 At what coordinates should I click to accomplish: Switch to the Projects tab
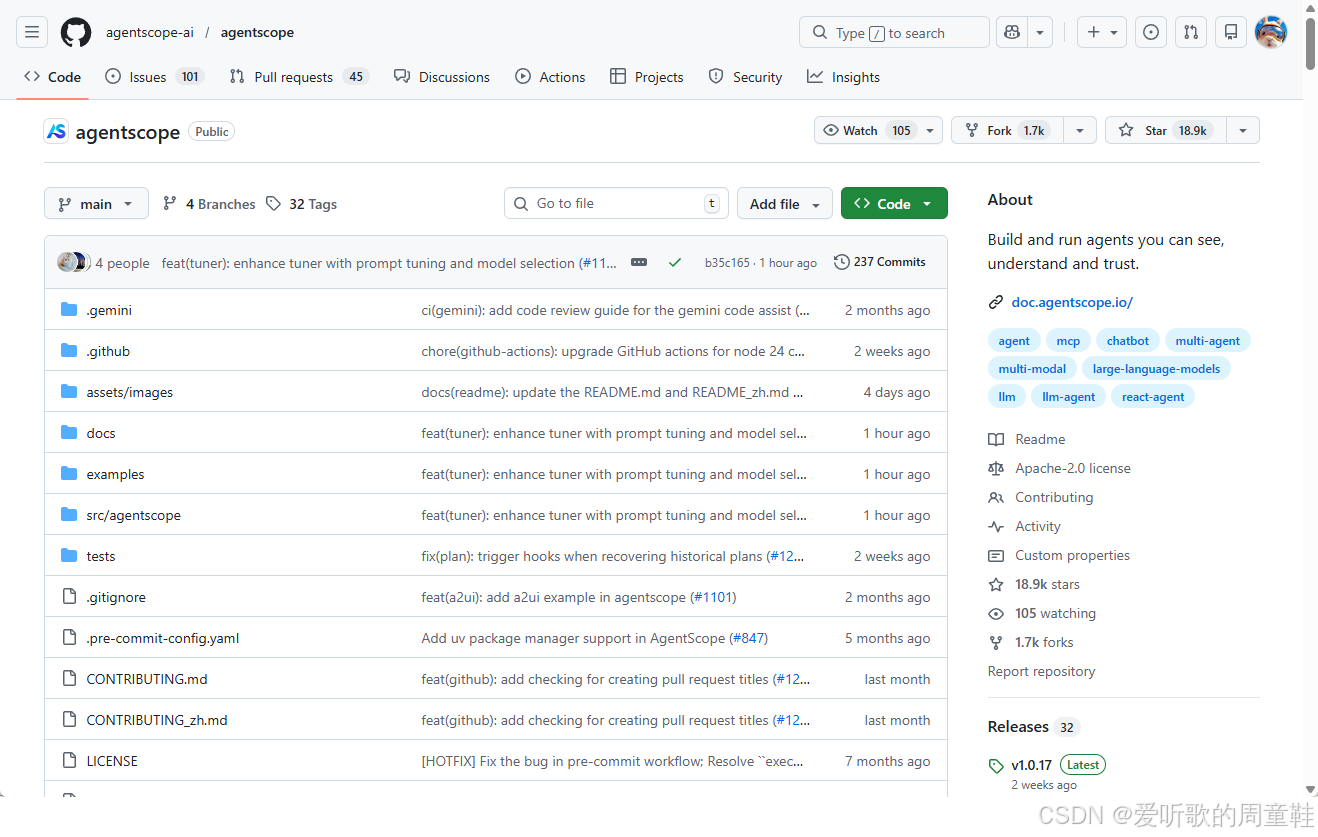click(647, 77)
